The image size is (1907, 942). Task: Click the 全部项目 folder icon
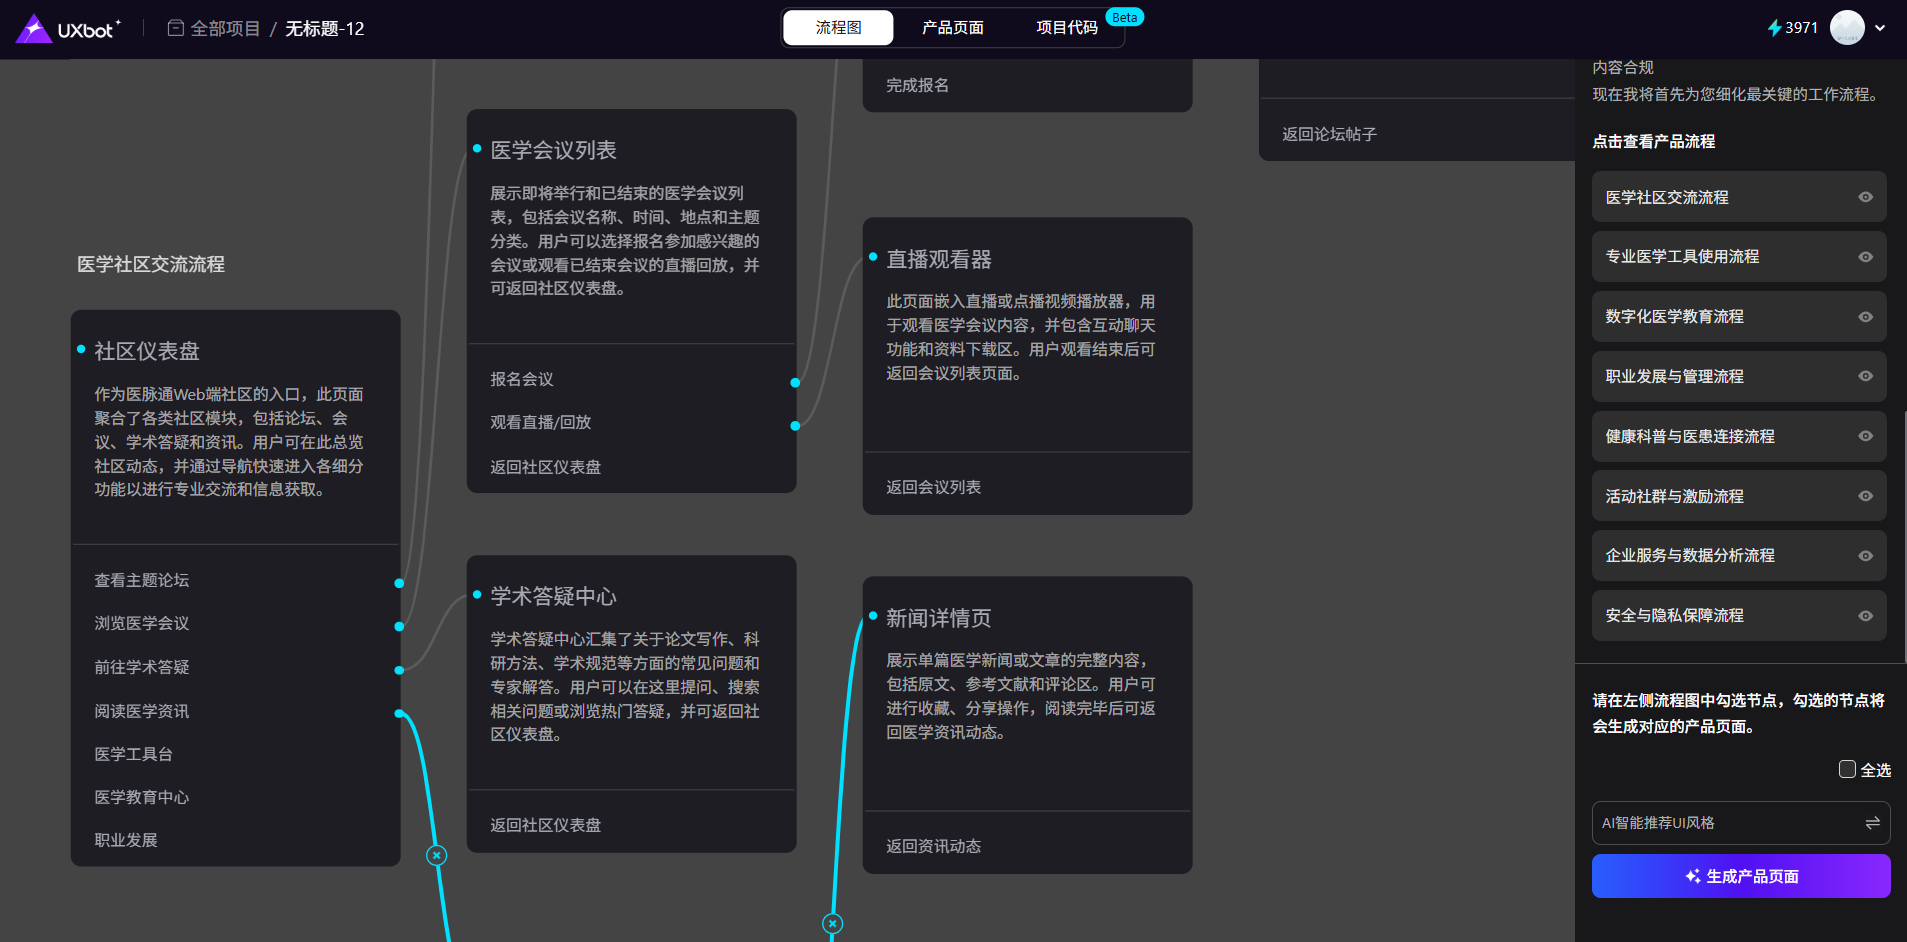coord(176,28)
